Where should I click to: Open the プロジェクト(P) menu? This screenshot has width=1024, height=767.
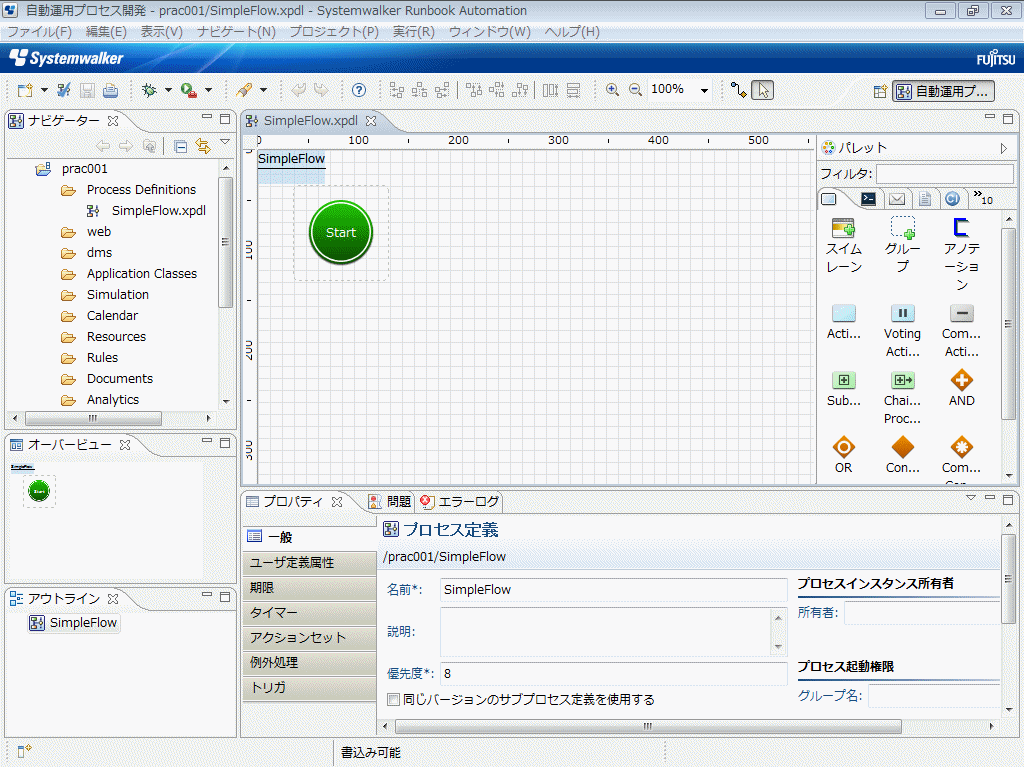[334, 32]
